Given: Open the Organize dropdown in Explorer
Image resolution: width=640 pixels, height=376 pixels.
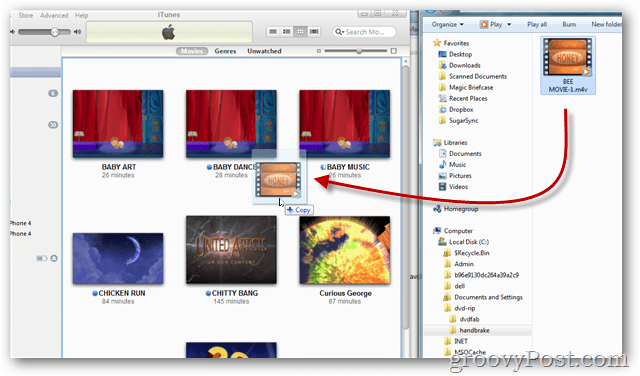Looking at the screenshot, I should [x=448, y=24].
